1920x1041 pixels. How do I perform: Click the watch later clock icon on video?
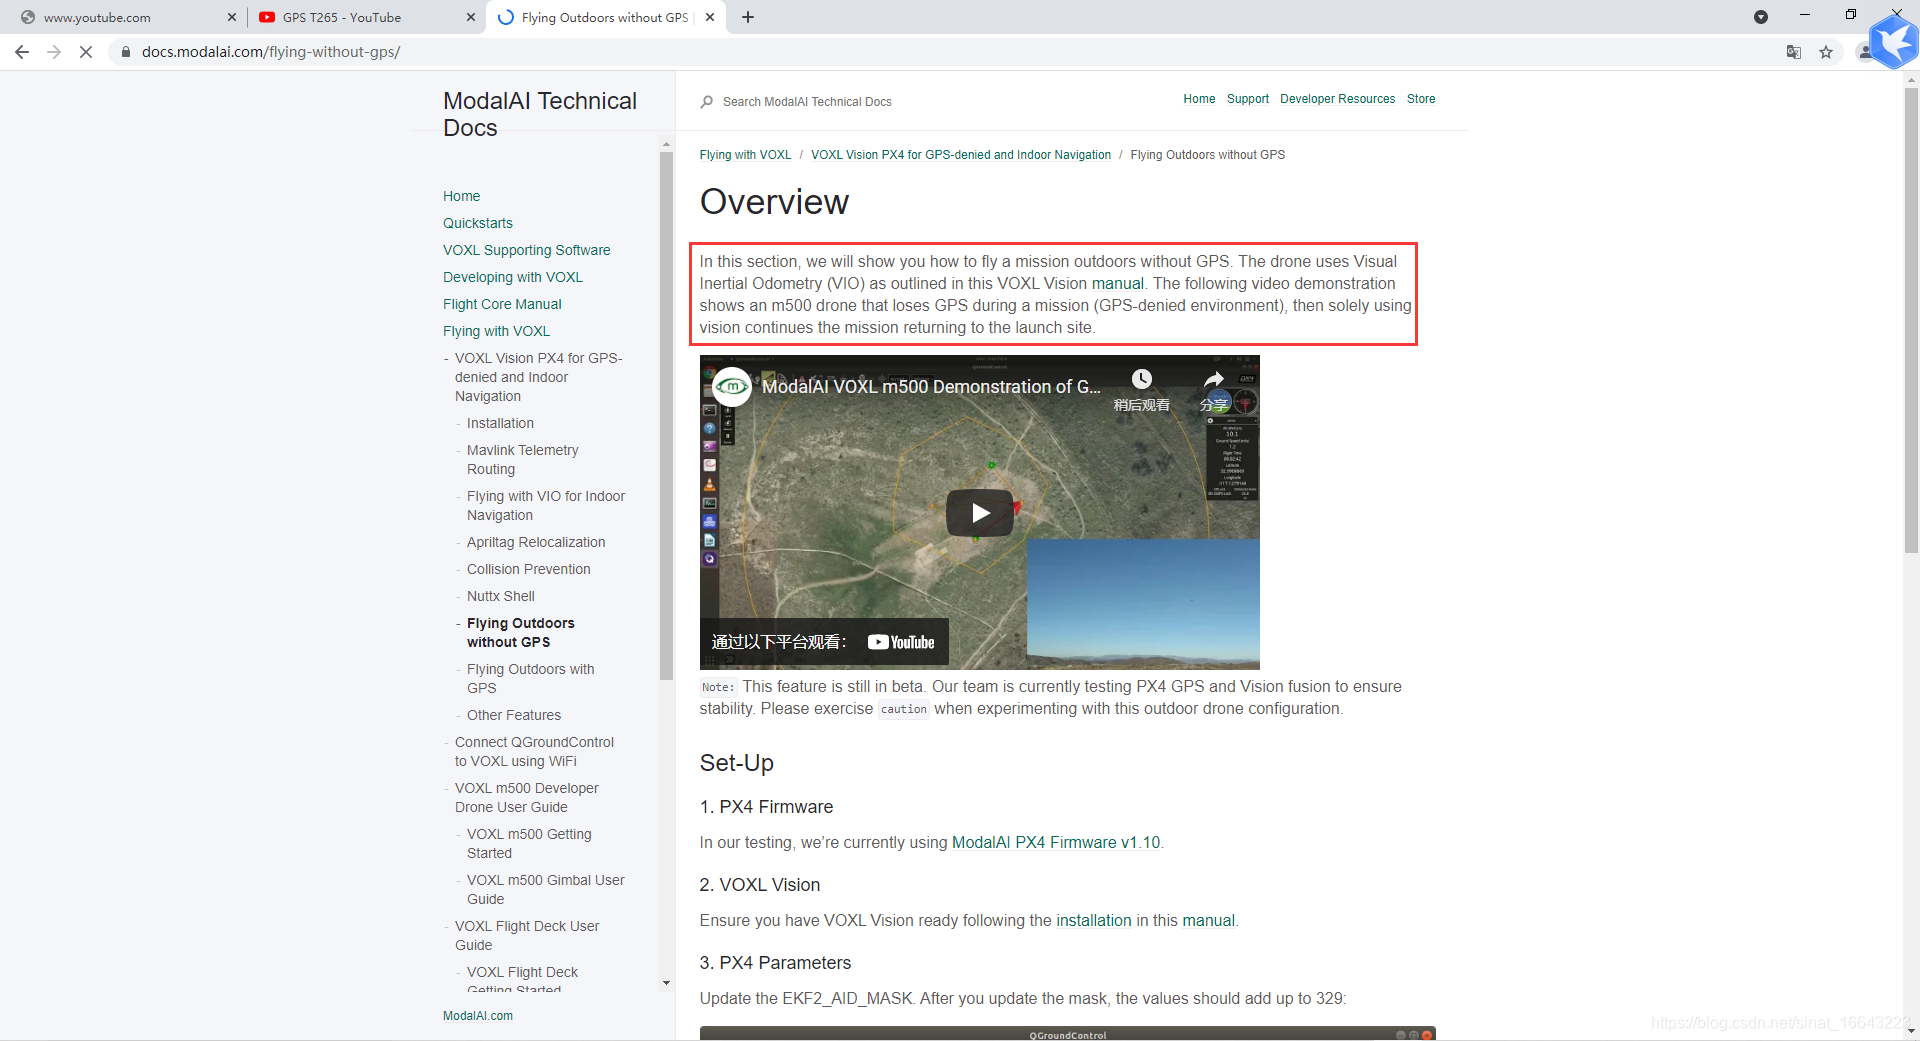coord(1142,379)
